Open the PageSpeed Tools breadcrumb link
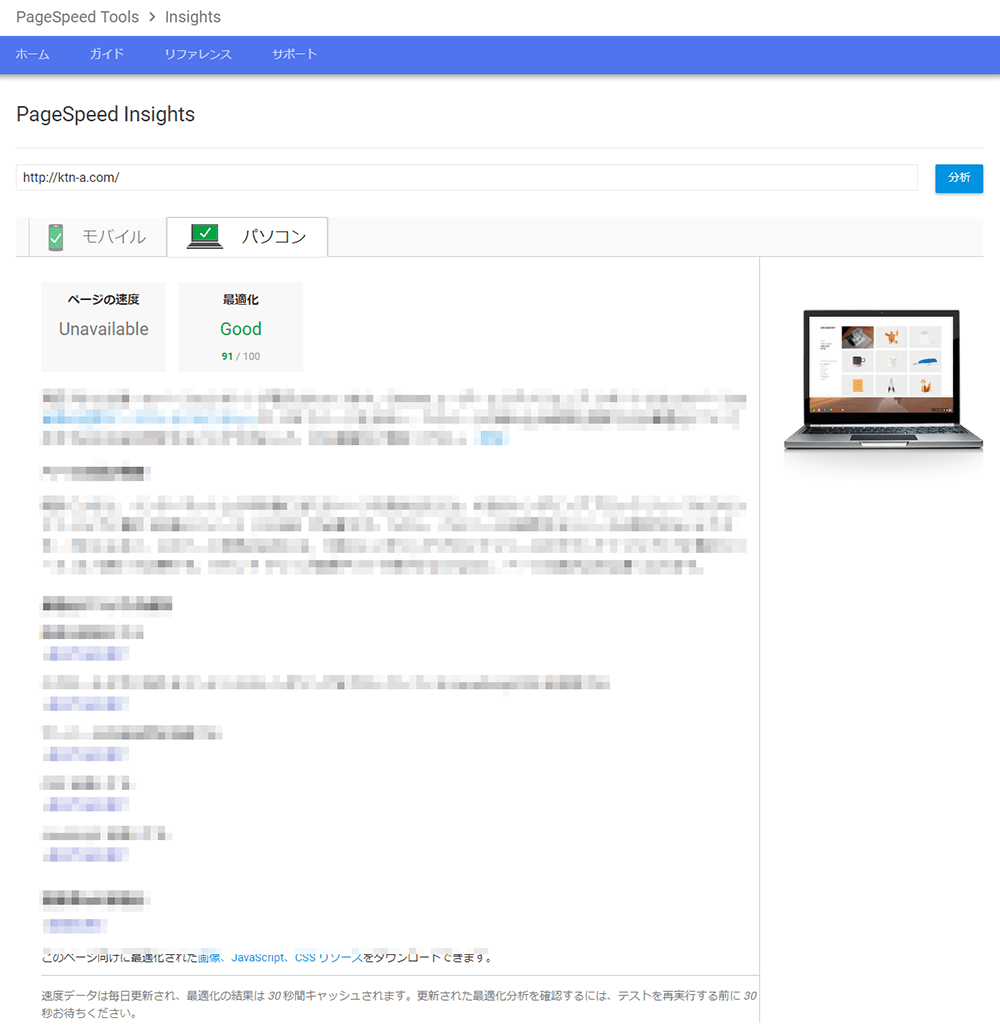Image resolution: width=1000 pixels, height=1030 pixels. (78, 17)
